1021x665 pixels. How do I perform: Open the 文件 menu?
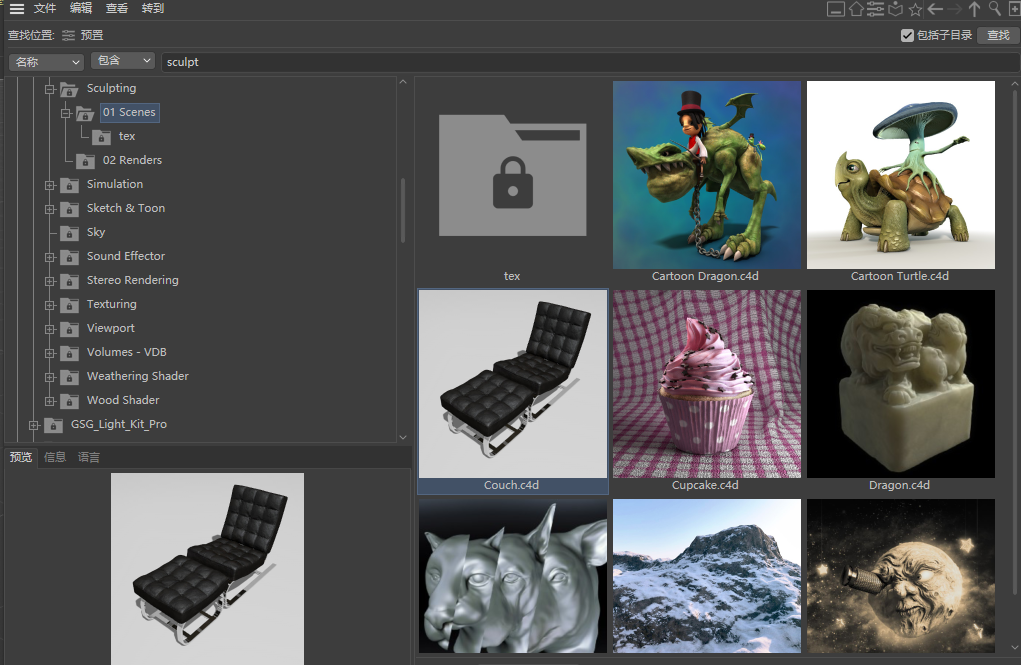tap(45, 8)
